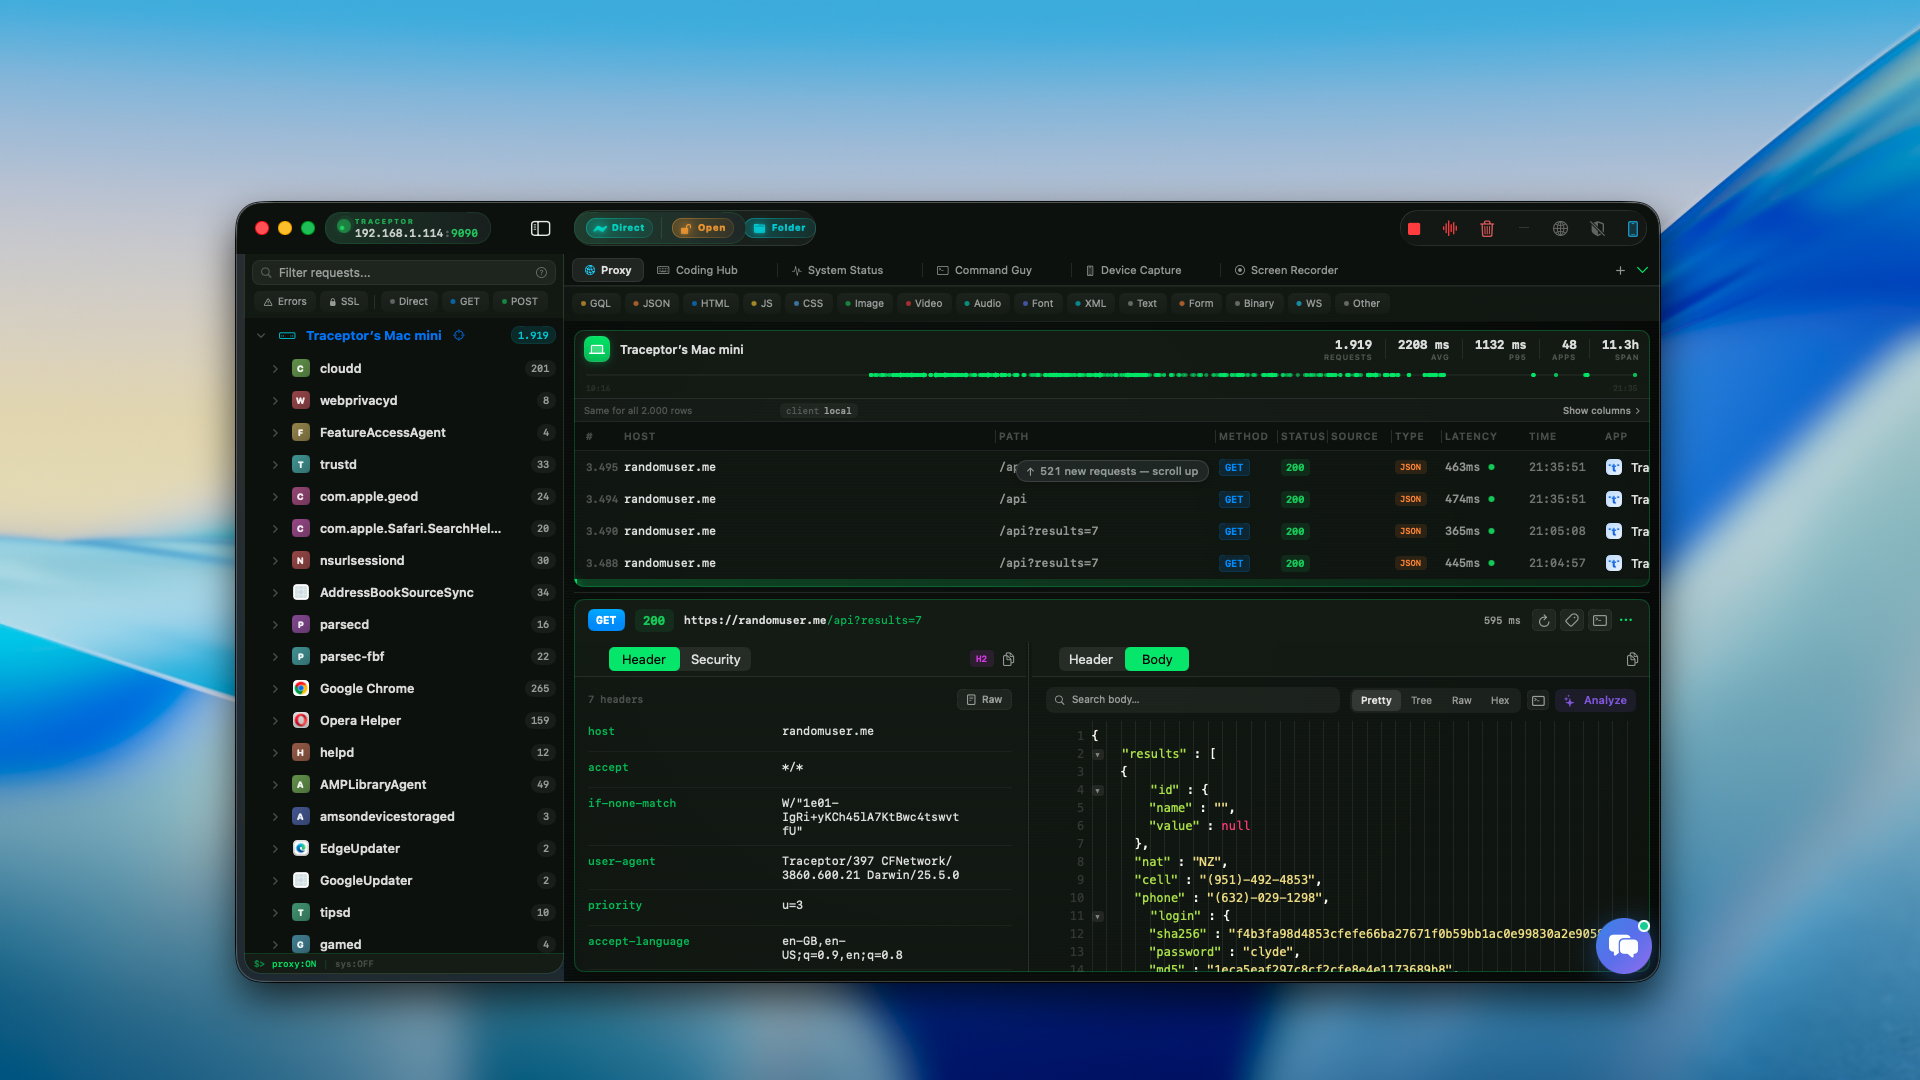Click the terminal icon next to tag icon
The height and width of the screenshot is (1080, 1920).
(1600, 621)
